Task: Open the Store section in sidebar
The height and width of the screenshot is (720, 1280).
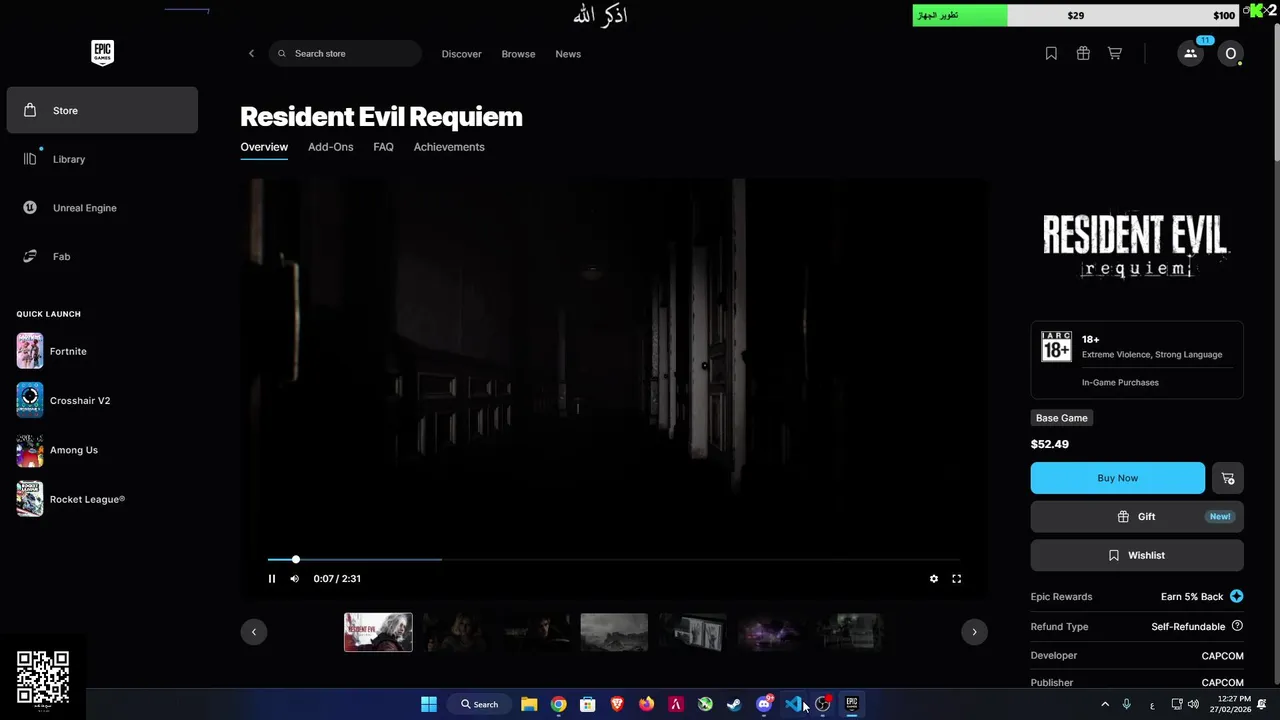Action: click(102, 110)
